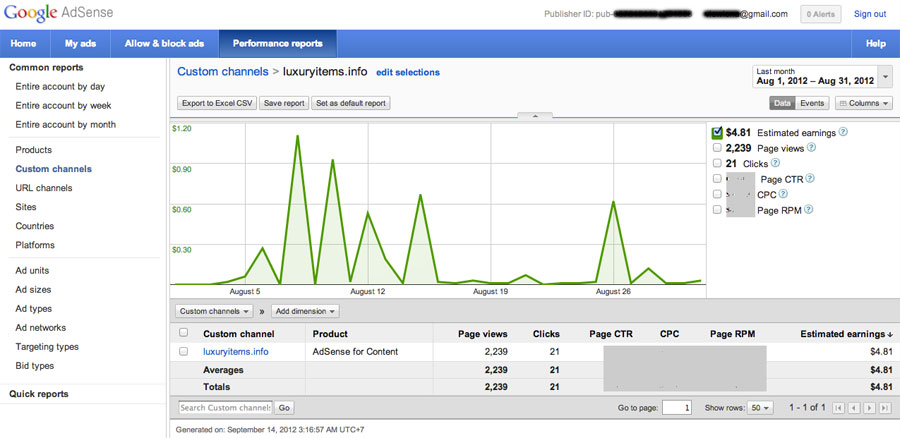
Task: Click the 0 Alerts button
Action: [x=820, y=14]
